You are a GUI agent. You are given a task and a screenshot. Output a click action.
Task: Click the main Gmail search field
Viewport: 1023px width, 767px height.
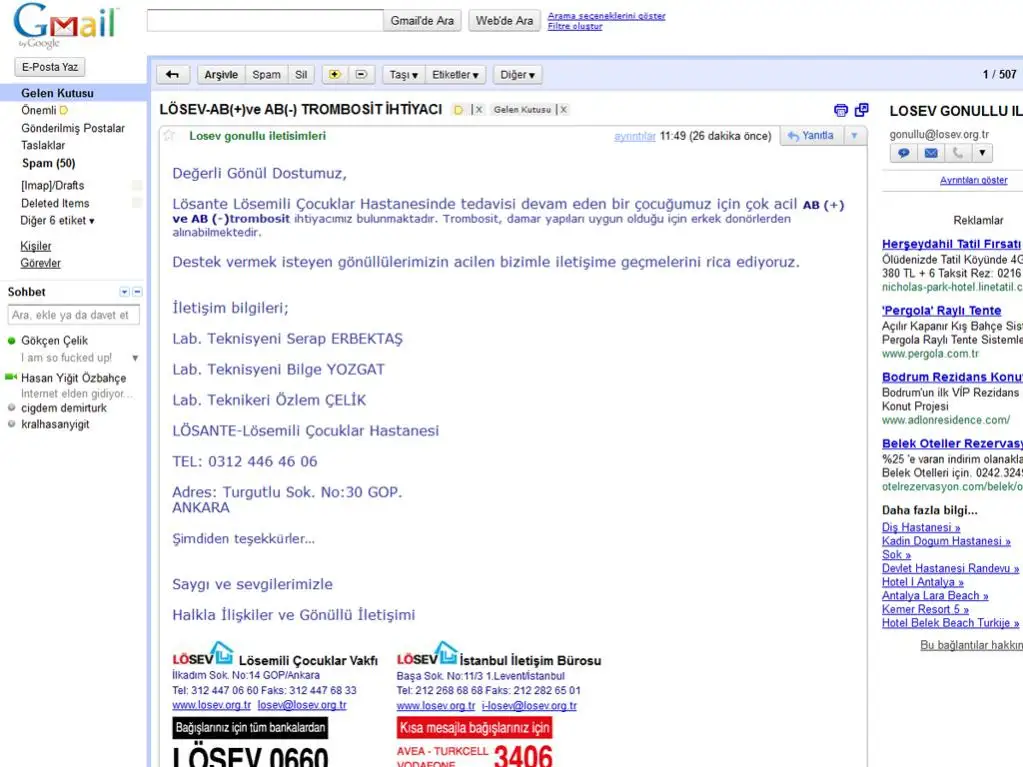265,20
